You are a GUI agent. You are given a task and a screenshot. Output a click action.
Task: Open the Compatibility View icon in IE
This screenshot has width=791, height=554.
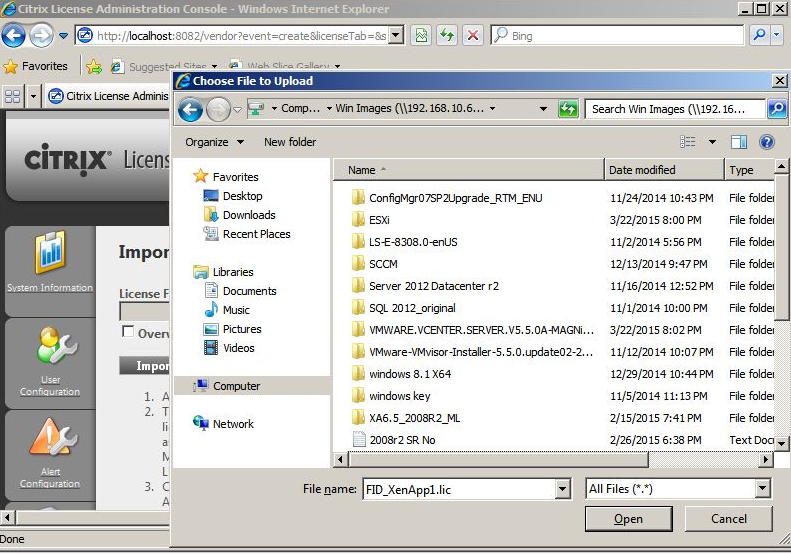[421, 35]
